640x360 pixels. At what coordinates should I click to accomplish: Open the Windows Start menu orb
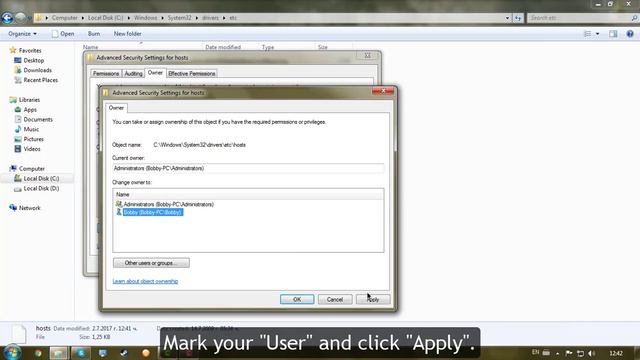(13, 352)
